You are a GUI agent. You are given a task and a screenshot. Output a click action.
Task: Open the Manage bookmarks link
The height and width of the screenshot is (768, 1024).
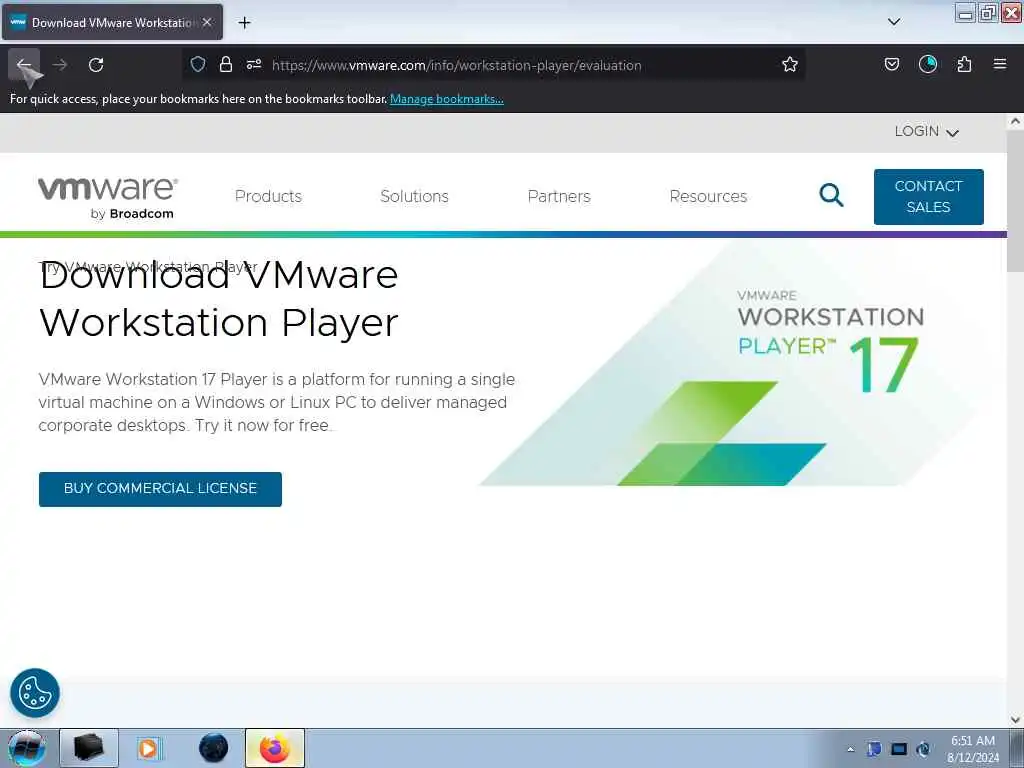point(447,99)
